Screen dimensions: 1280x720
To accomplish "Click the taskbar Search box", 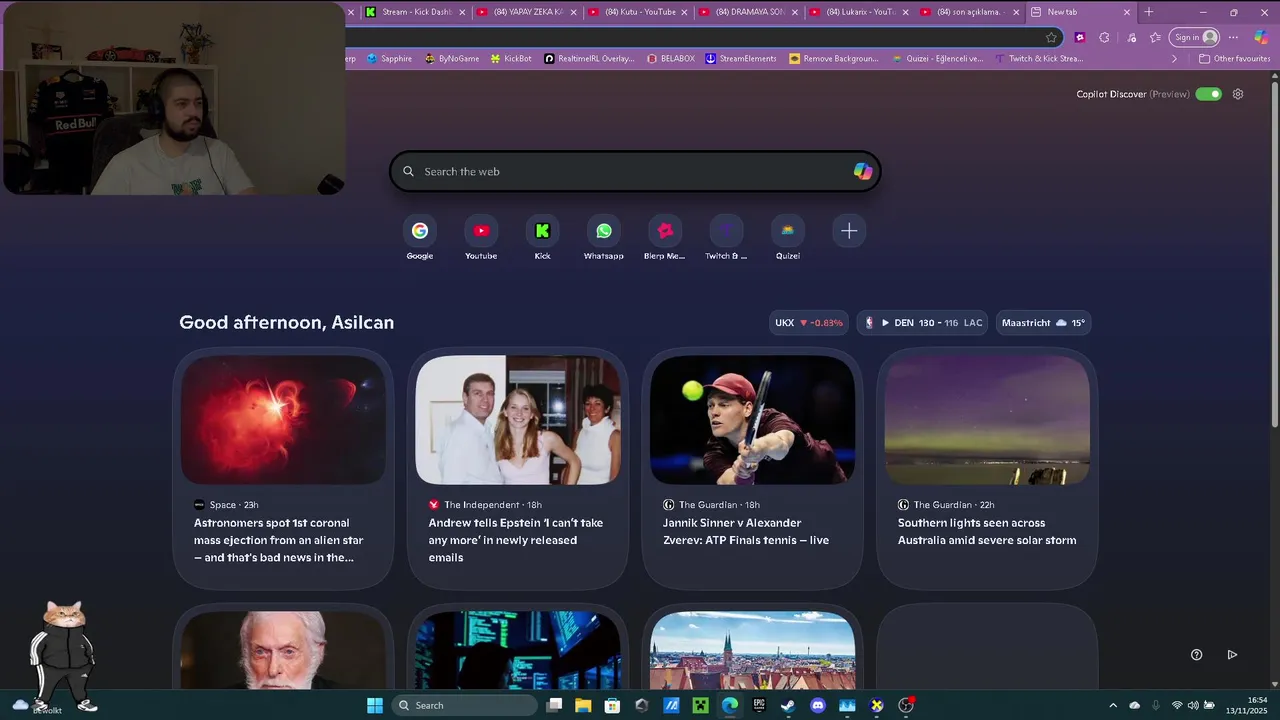I will pos(465,705).
